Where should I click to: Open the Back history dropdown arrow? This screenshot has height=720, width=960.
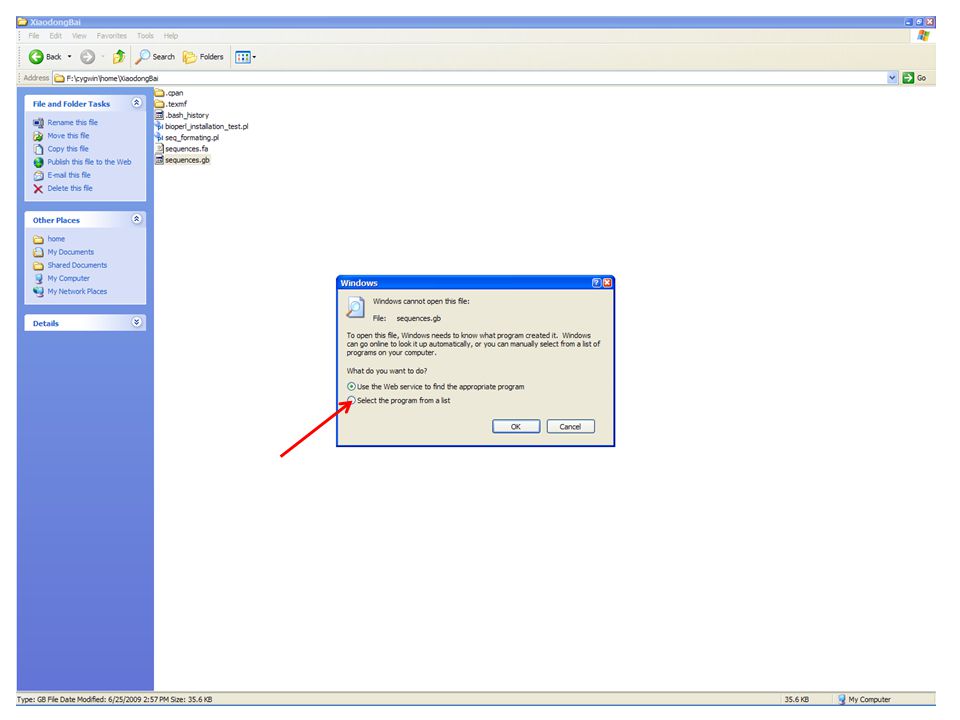(69, 57)
